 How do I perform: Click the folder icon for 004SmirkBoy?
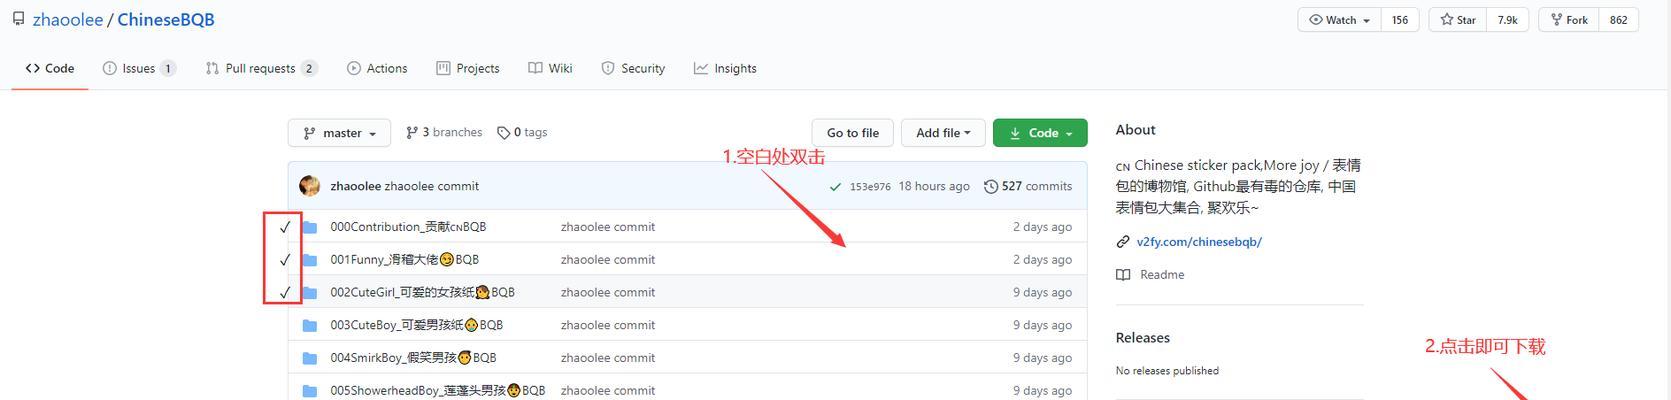tap(310, 358)
